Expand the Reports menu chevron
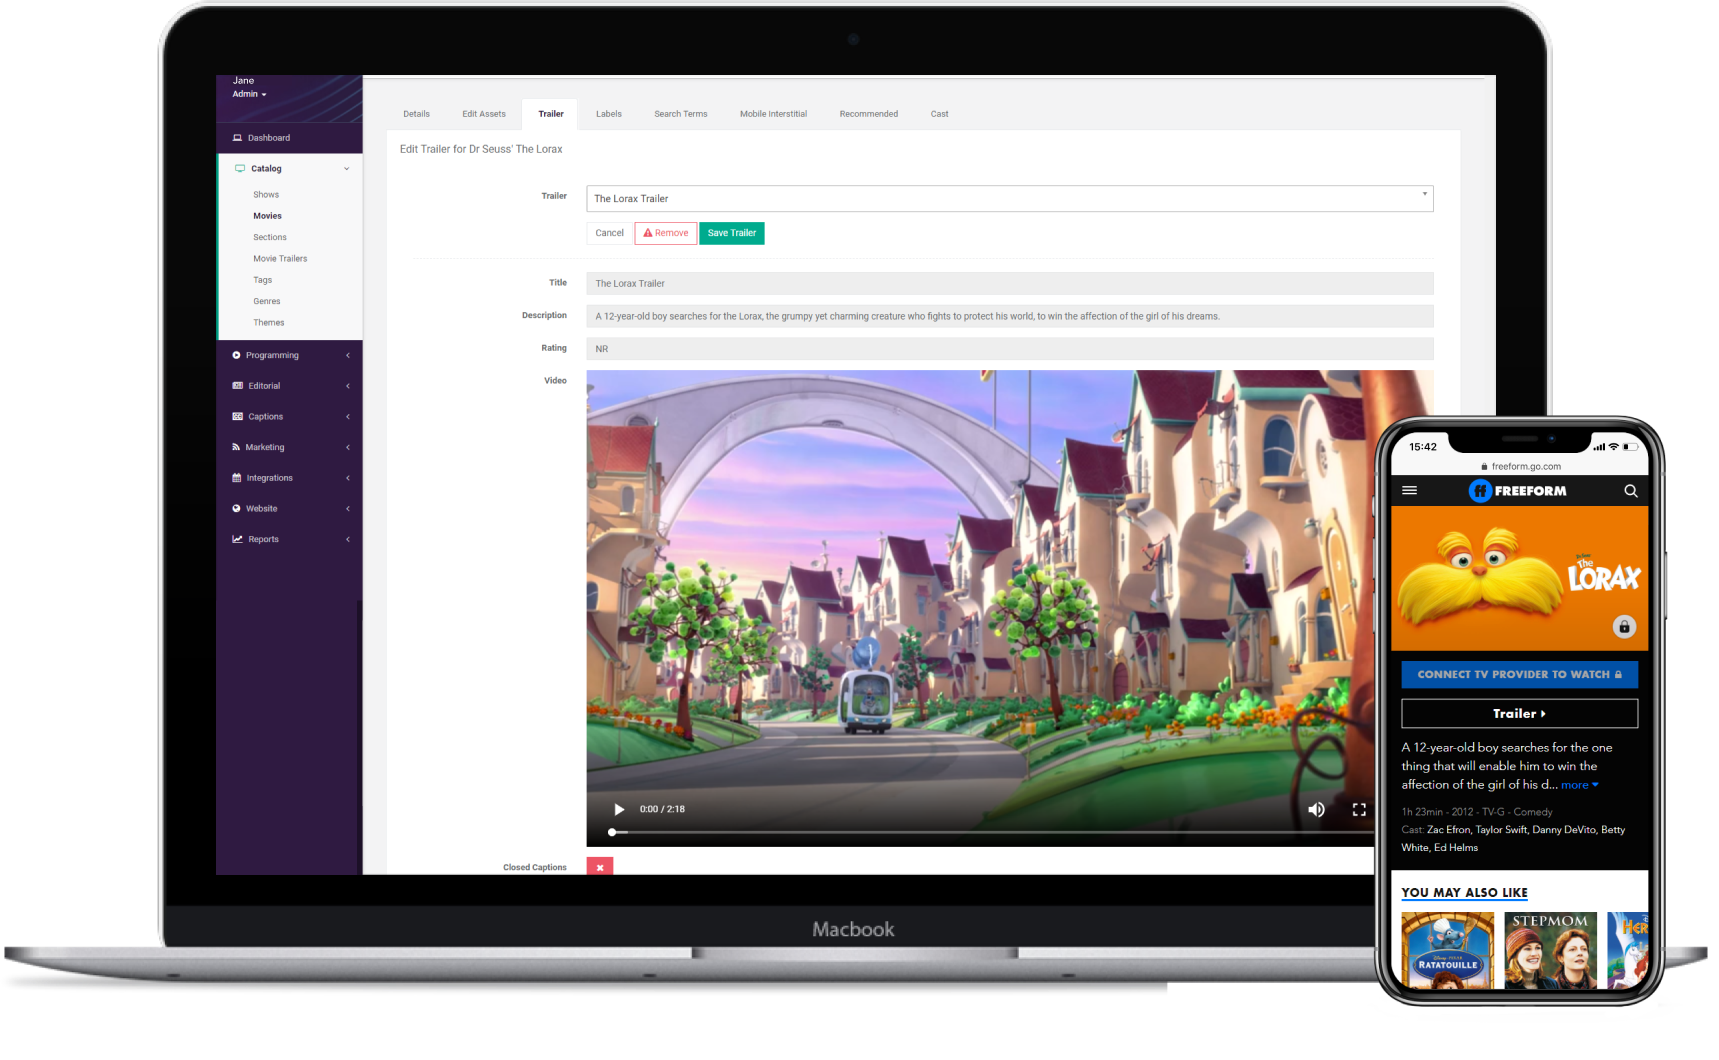This screenshot has width=1719, height=1060. click(348, 539)
